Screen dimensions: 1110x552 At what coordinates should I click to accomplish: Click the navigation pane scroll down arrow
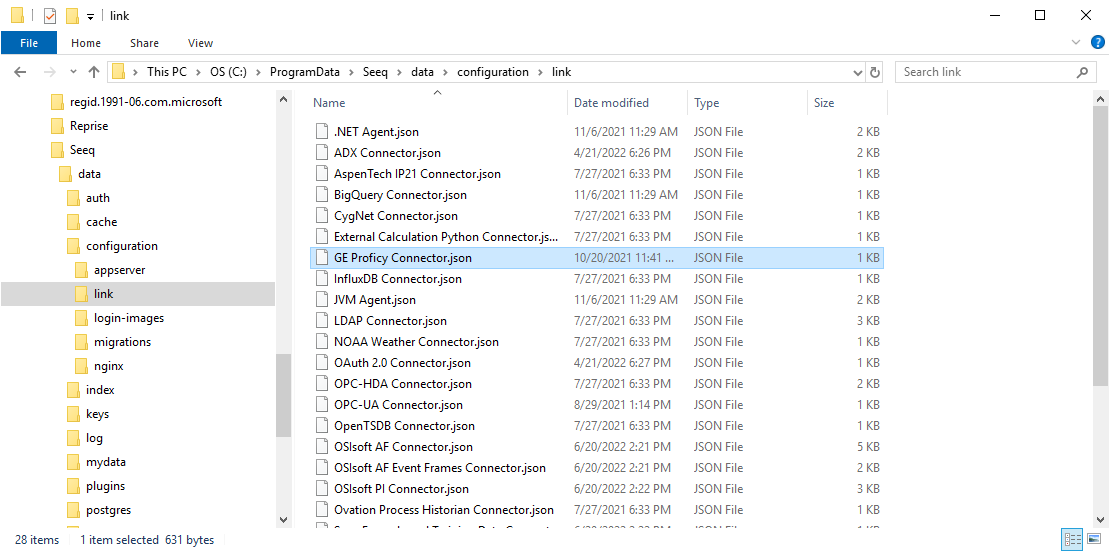[283, 519]
